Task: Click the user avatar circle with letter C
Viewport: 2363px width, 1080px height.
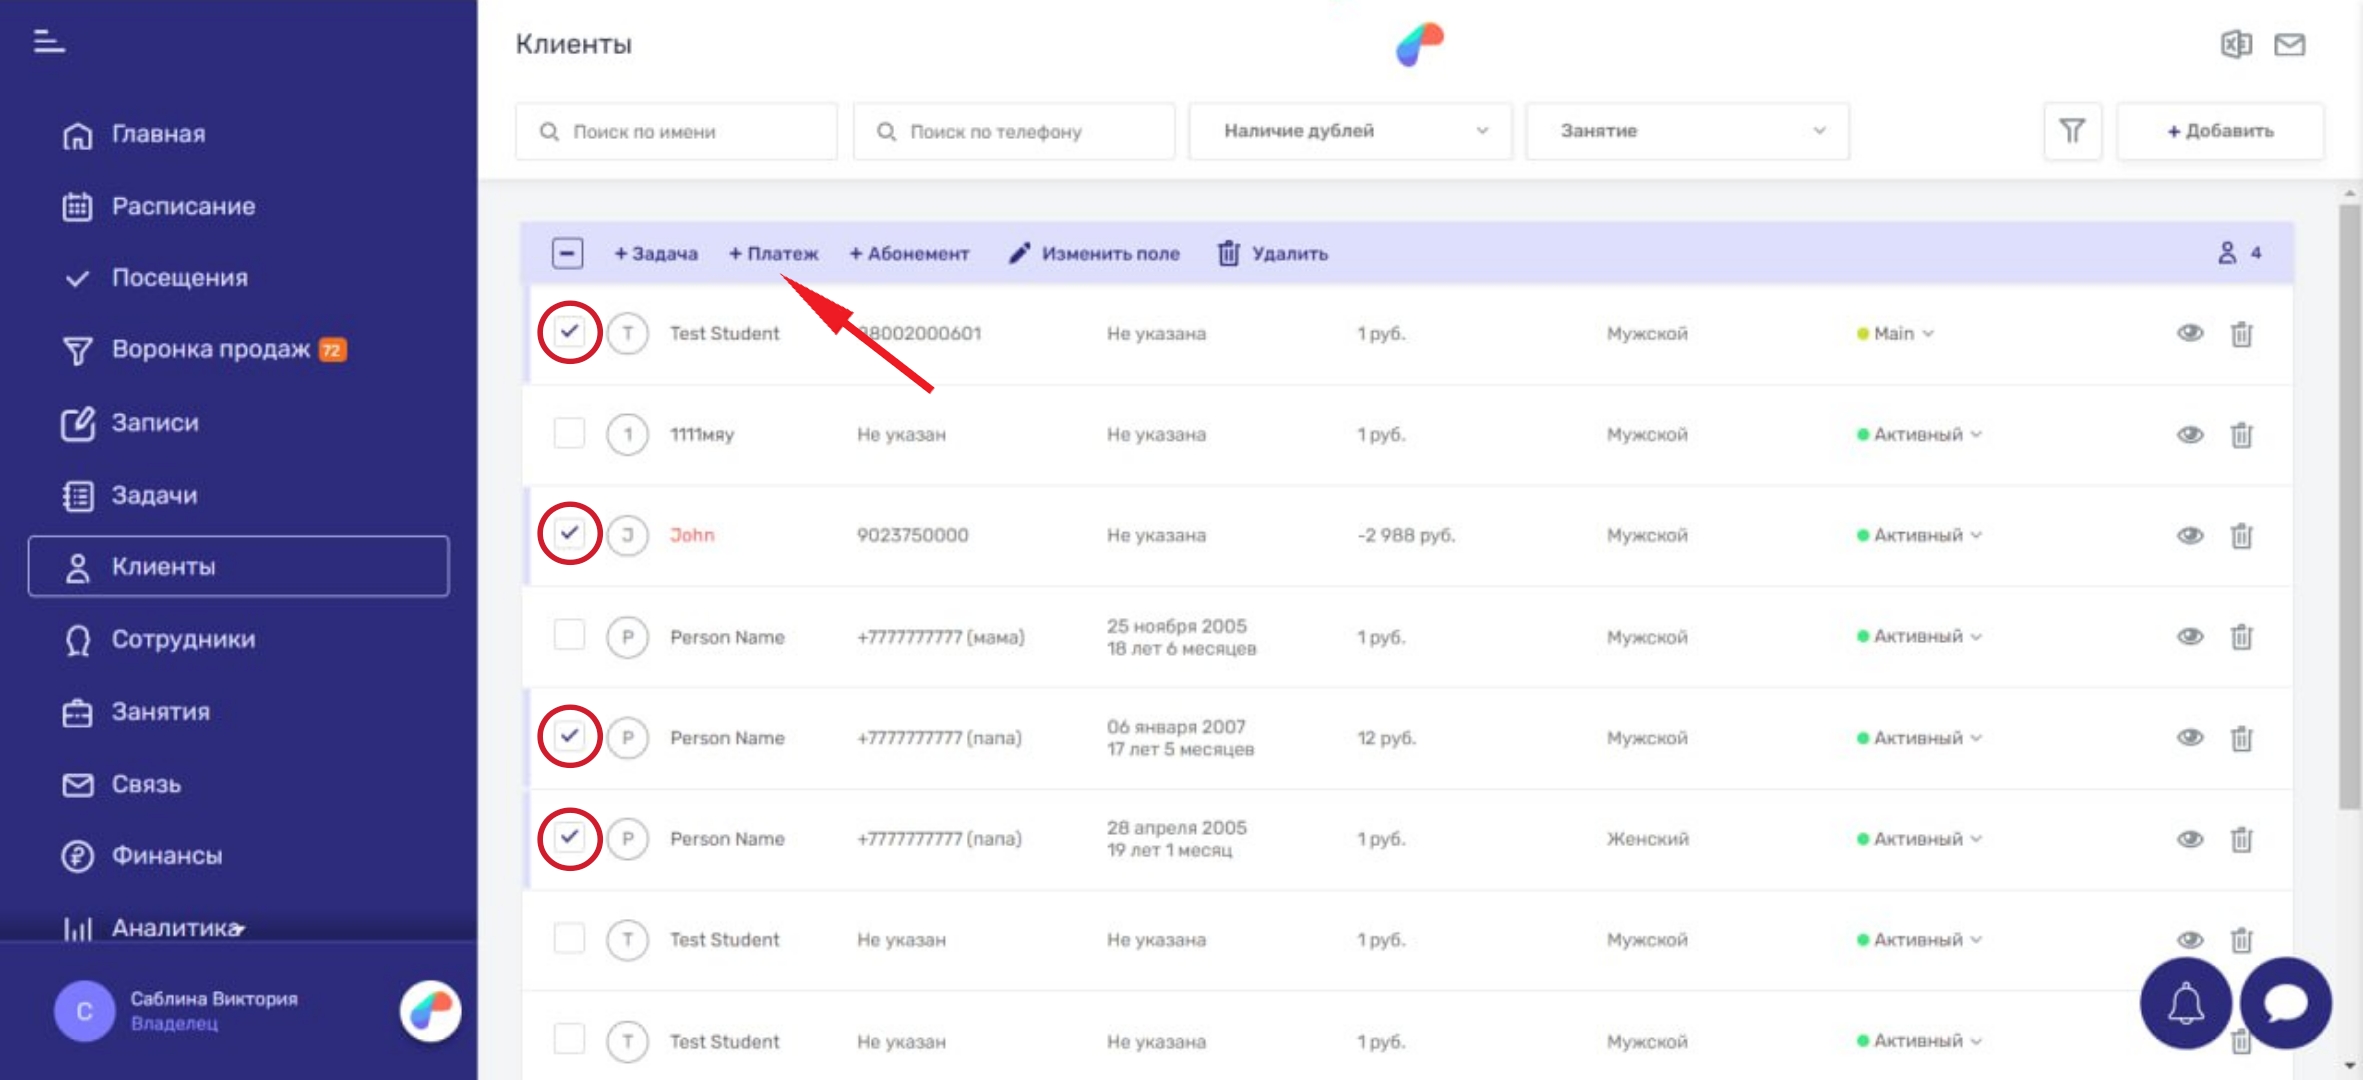Action: point(85,1011)
